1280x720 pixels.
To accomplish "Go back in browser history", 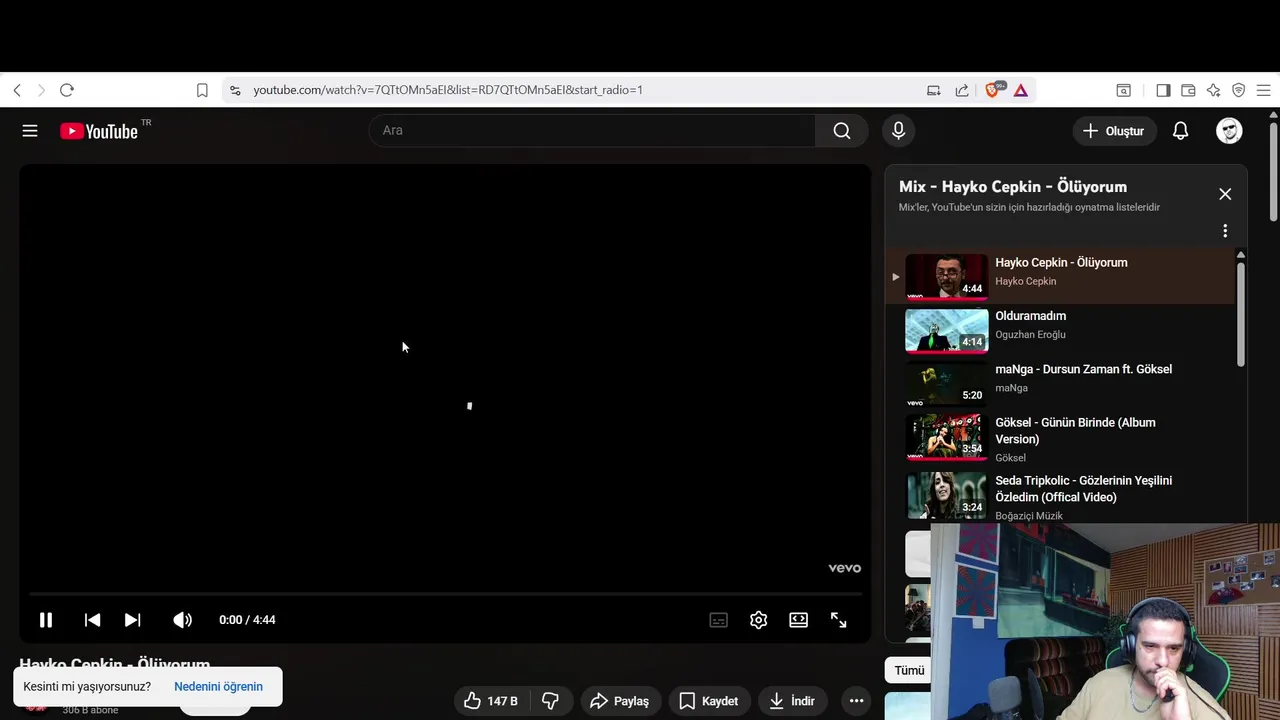I will click(17, 90).
